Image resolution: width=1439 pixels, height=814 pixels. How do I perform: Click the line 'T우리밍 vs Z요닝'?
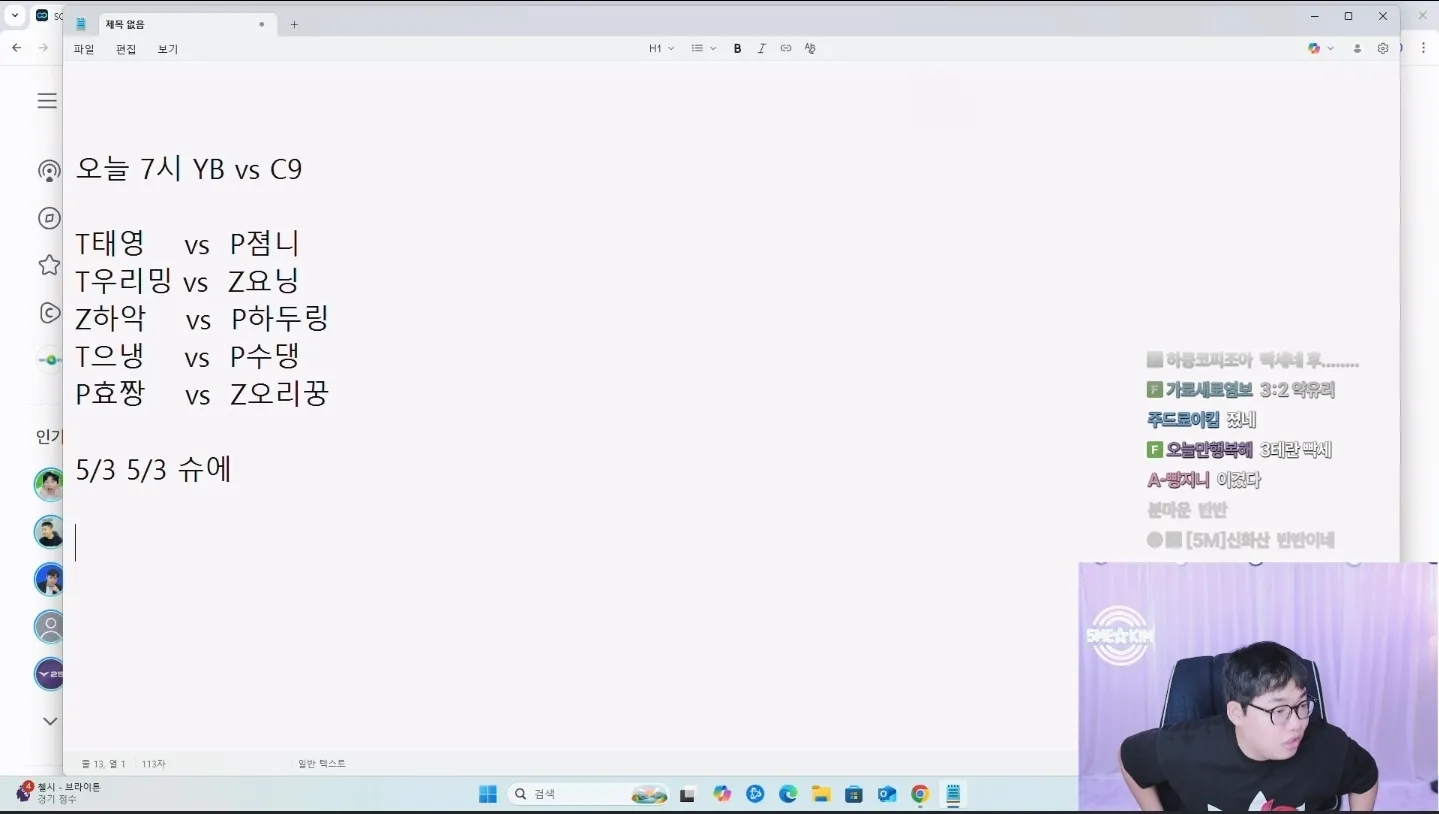pos(187,281)
